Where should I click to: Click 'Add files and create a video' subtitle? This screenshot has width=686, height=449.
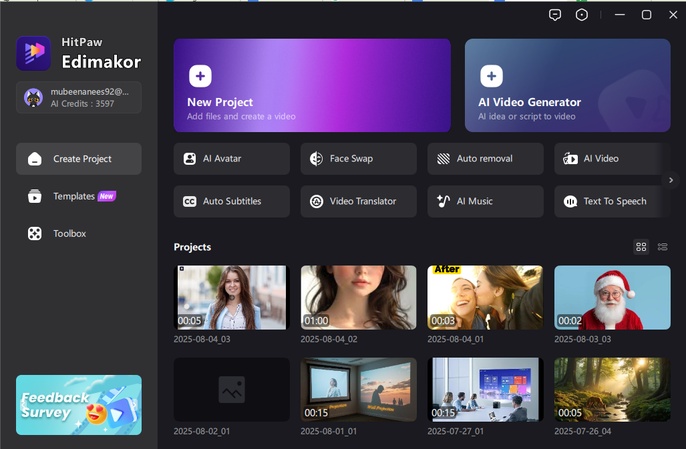pos(241,116)
